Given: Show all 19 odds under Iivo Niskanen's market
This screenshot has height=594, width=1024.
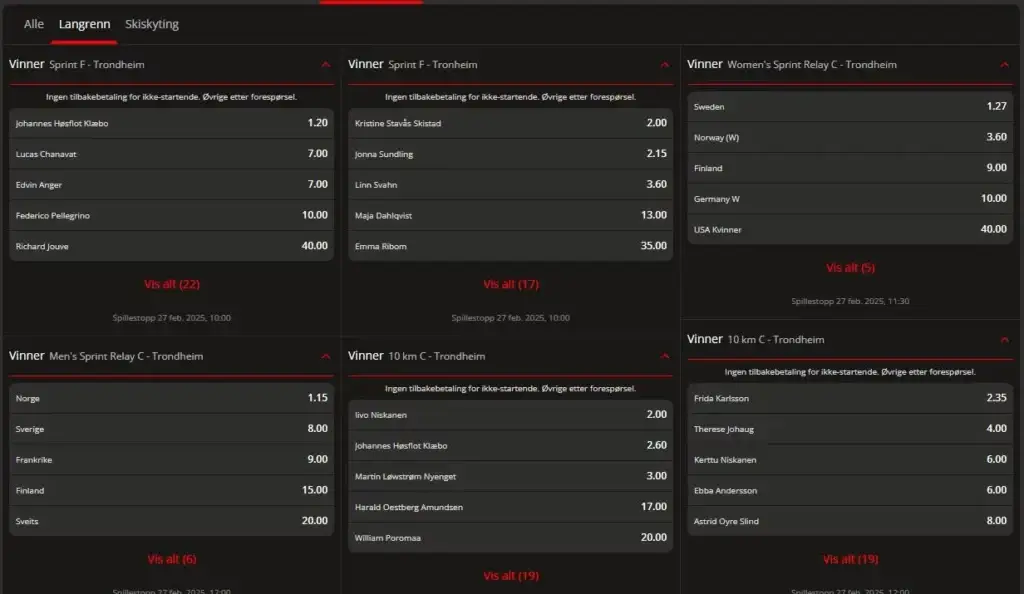Looking at the screenshot, I should [511, 576].
